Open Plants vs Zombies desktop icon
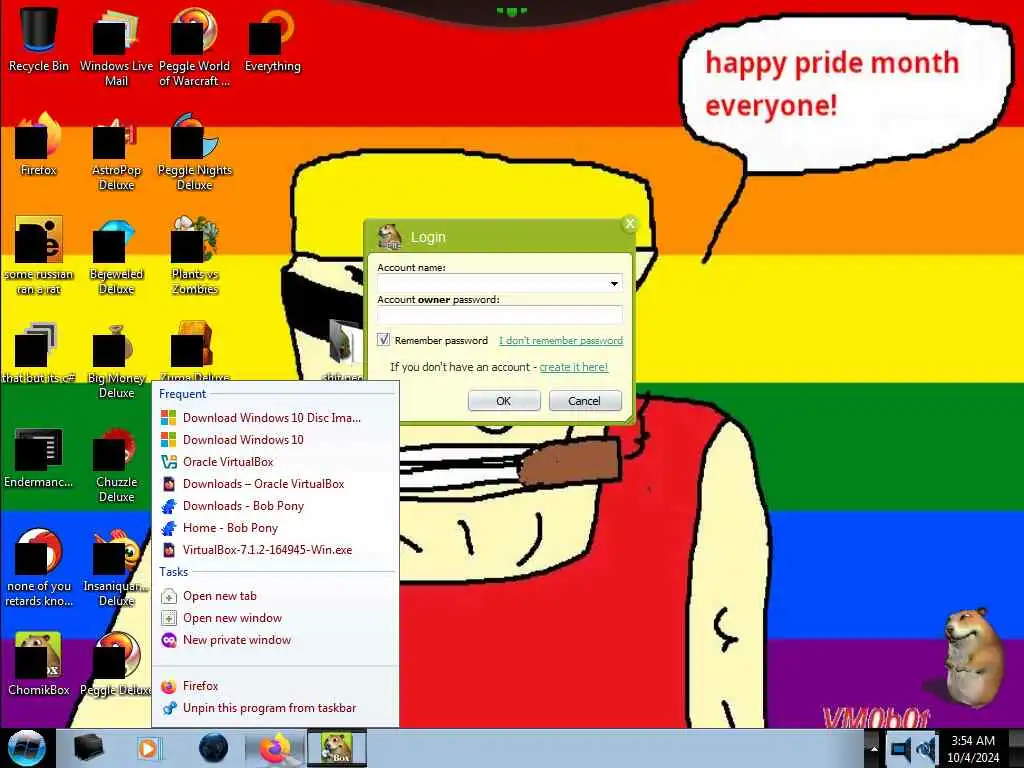 pyautogui.click(x=195, y=255)
